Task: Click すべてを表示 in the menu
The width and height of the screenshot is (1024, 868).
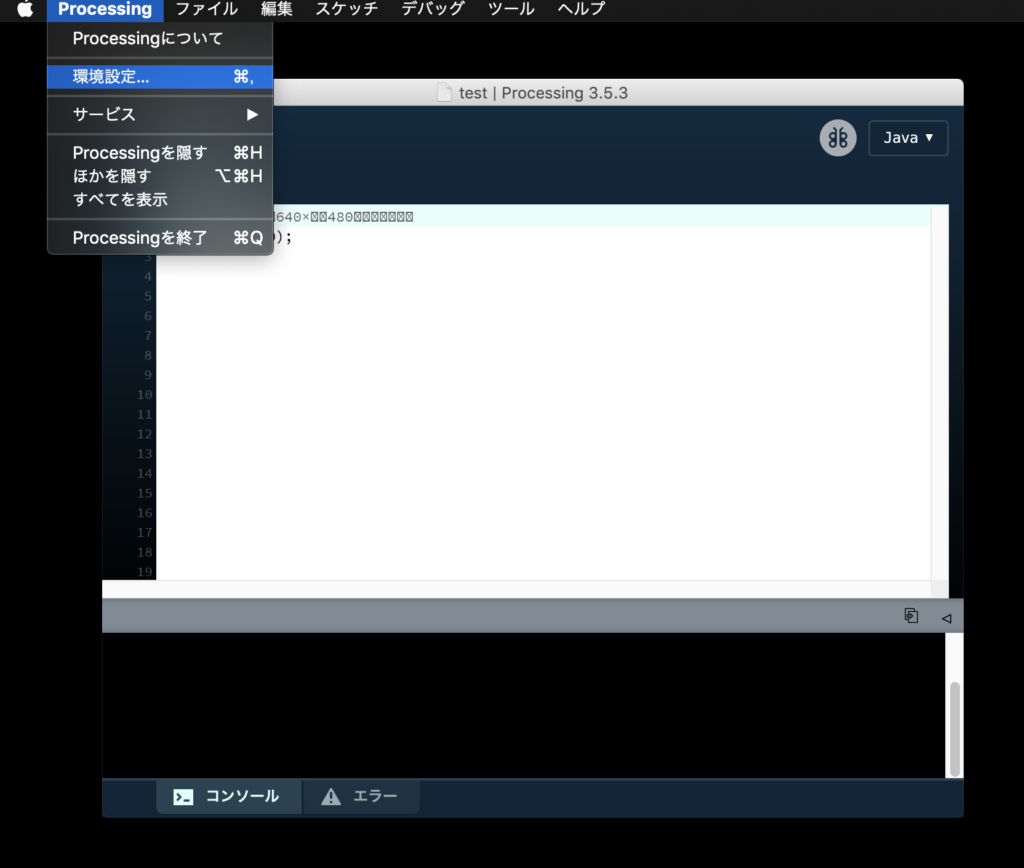Action: (160, 200)
